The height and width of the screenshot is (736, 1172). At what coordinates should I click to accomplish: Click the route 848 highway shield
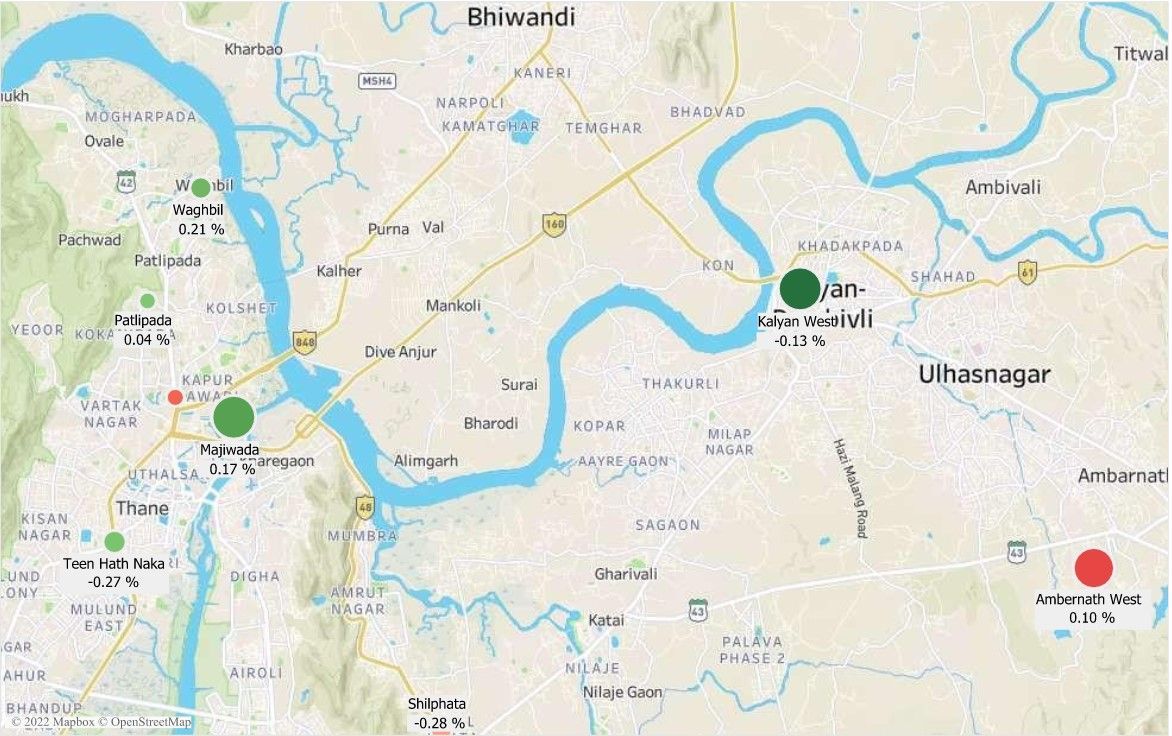coord(304,341)
